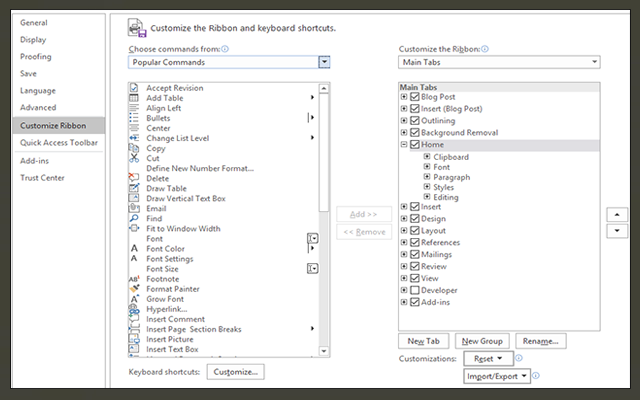Screen dimensions: 640x400
Task: Uncheck the Background Removal checkbox
Action: [414, 132]
